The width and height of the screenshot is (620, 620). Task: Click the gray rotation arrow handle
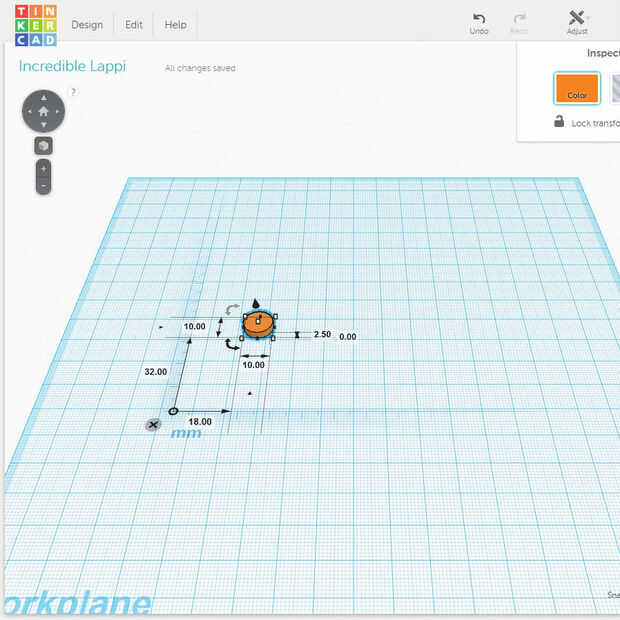[x=232, y=309]
